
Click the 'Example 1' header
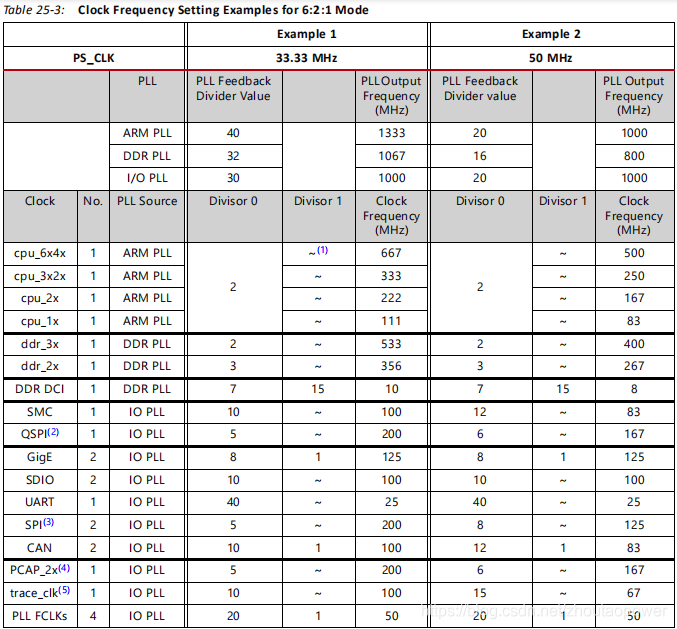pos(307,34)
